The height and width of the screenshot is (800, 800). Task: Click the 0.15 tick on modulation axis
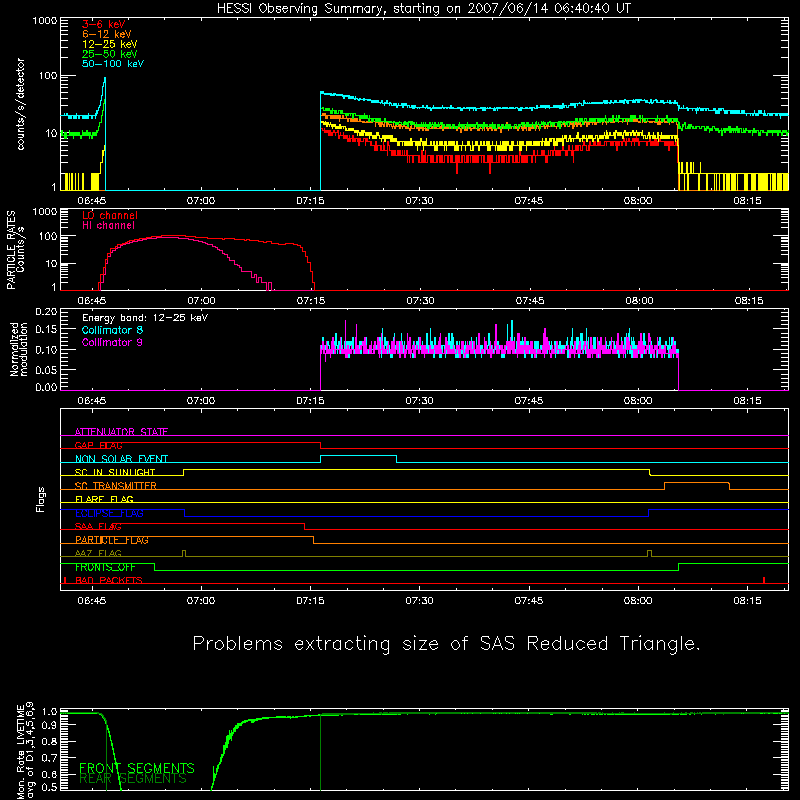47,330
